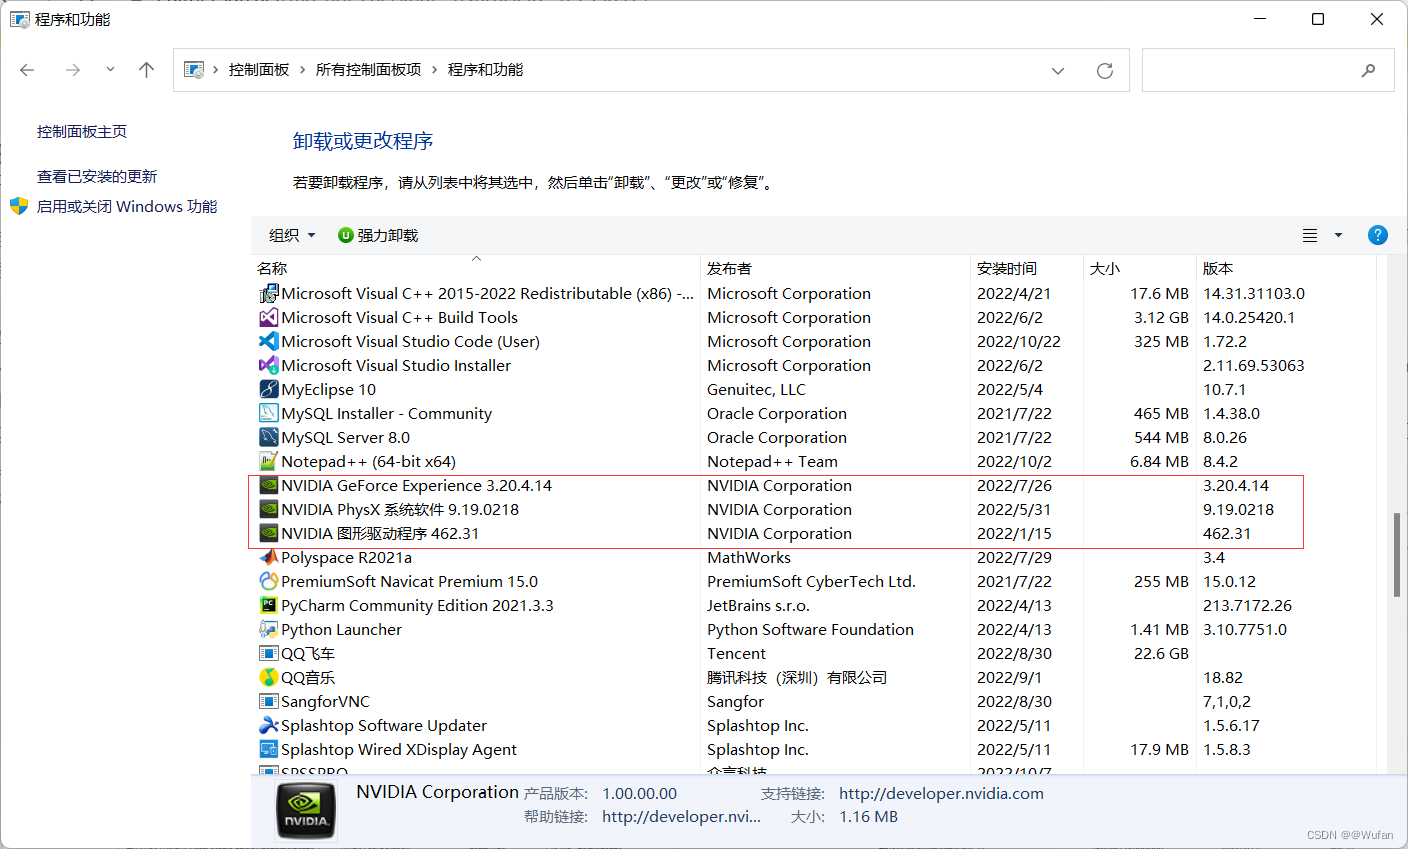Refresh the address bar location

click(1104, 70)
